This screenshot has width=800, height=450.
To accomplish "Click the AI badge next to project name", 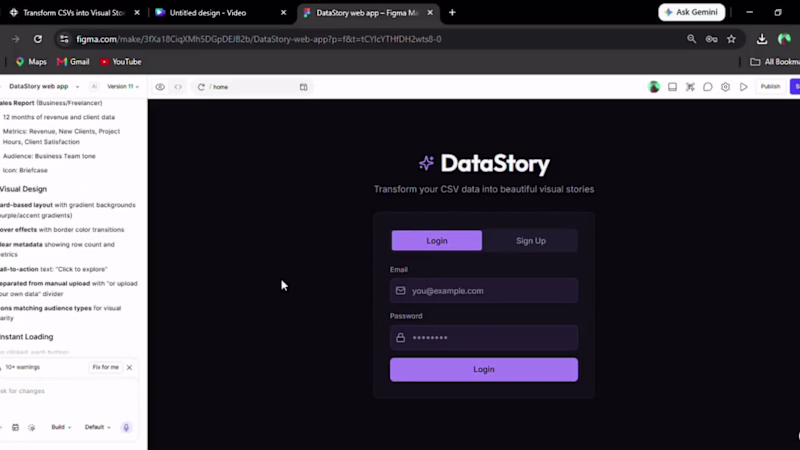I will [x=94, y=87].
